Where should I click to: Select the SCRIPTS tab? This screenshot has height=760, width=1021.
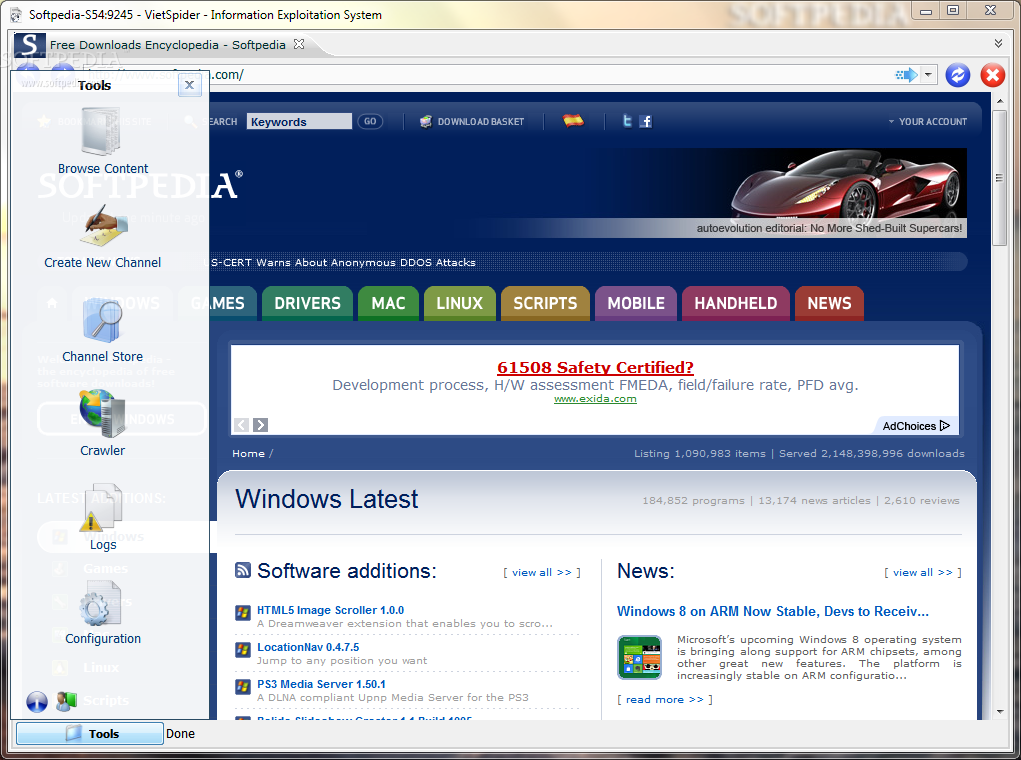tap(545, 303)
